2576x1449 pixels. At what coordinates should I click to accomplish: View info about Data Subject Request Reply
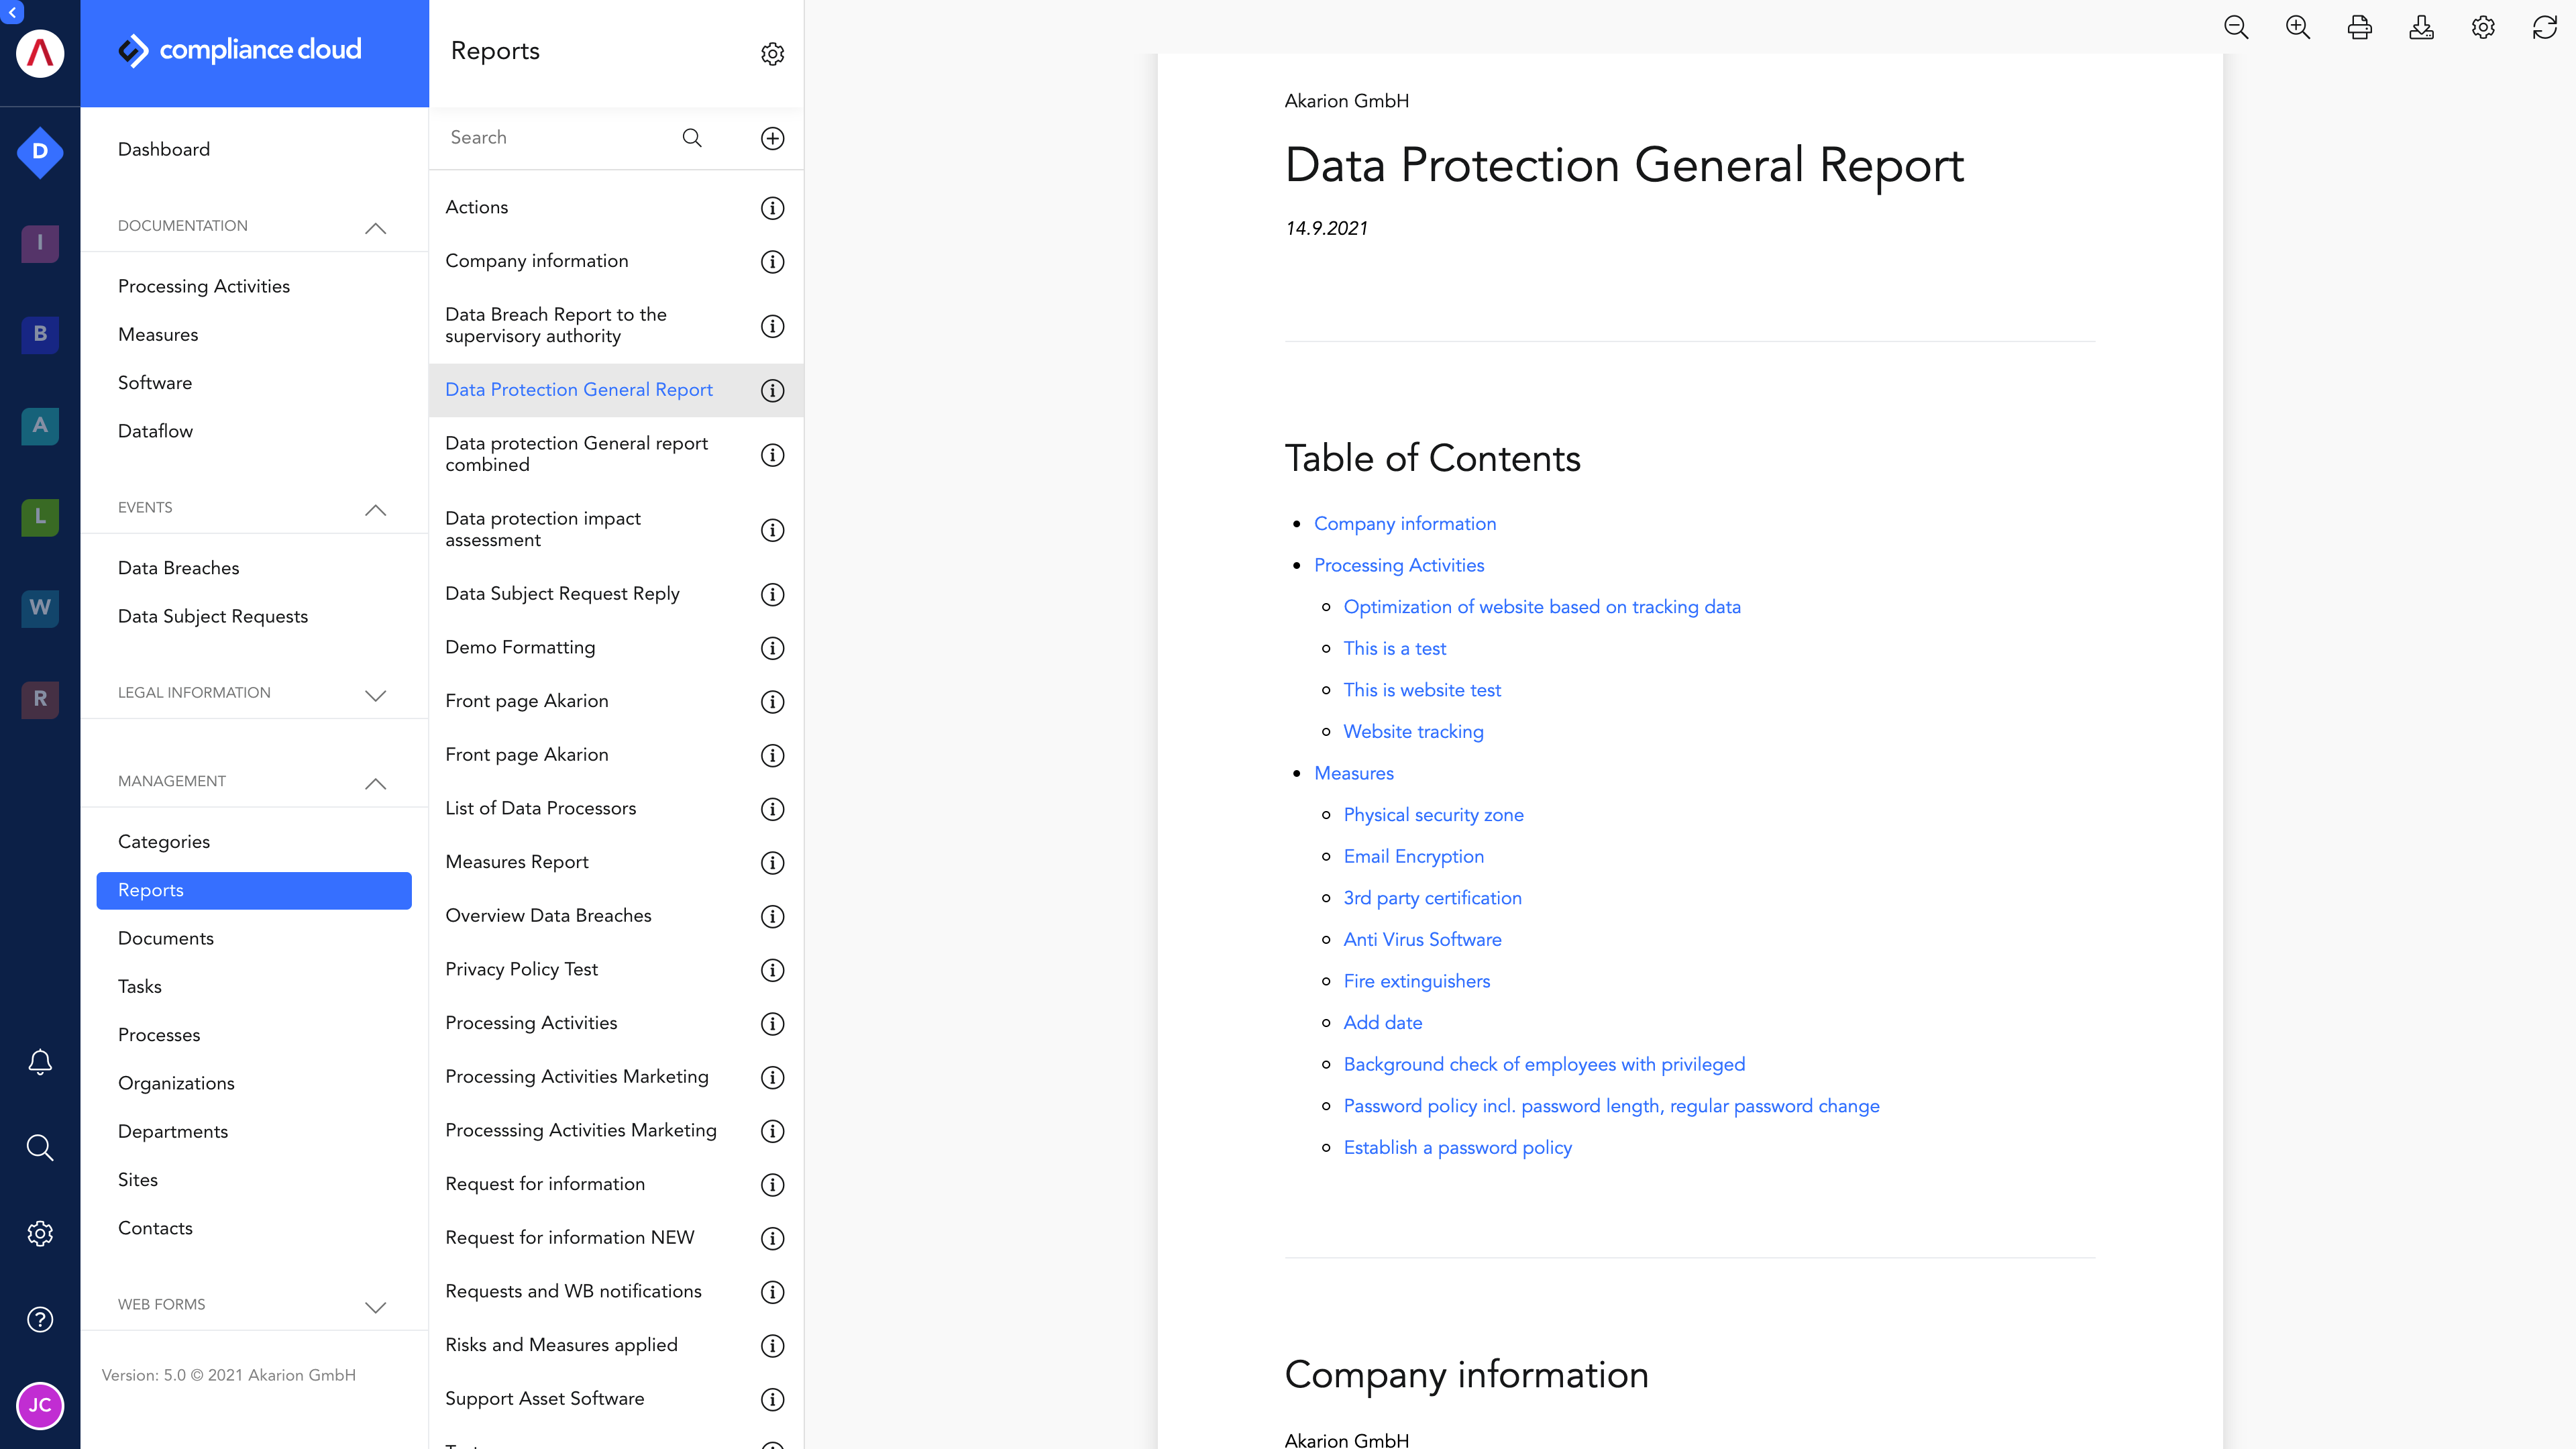click(771, 594)
